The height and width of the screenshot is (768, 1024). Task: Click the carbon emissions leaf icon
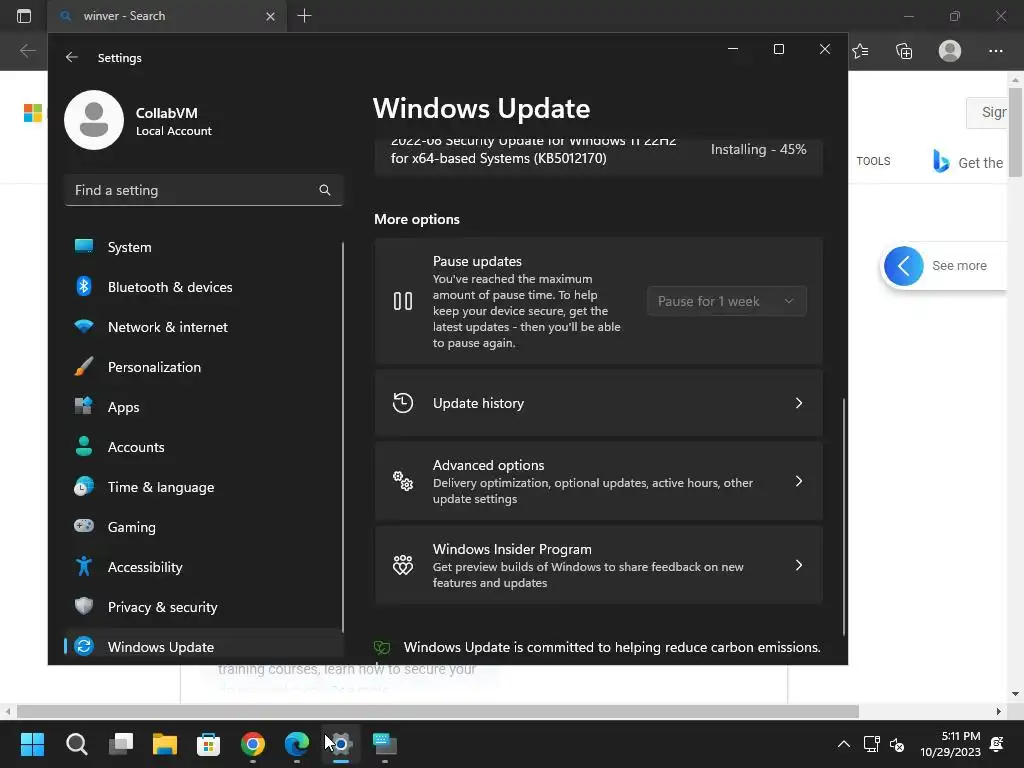coord(382,647)
